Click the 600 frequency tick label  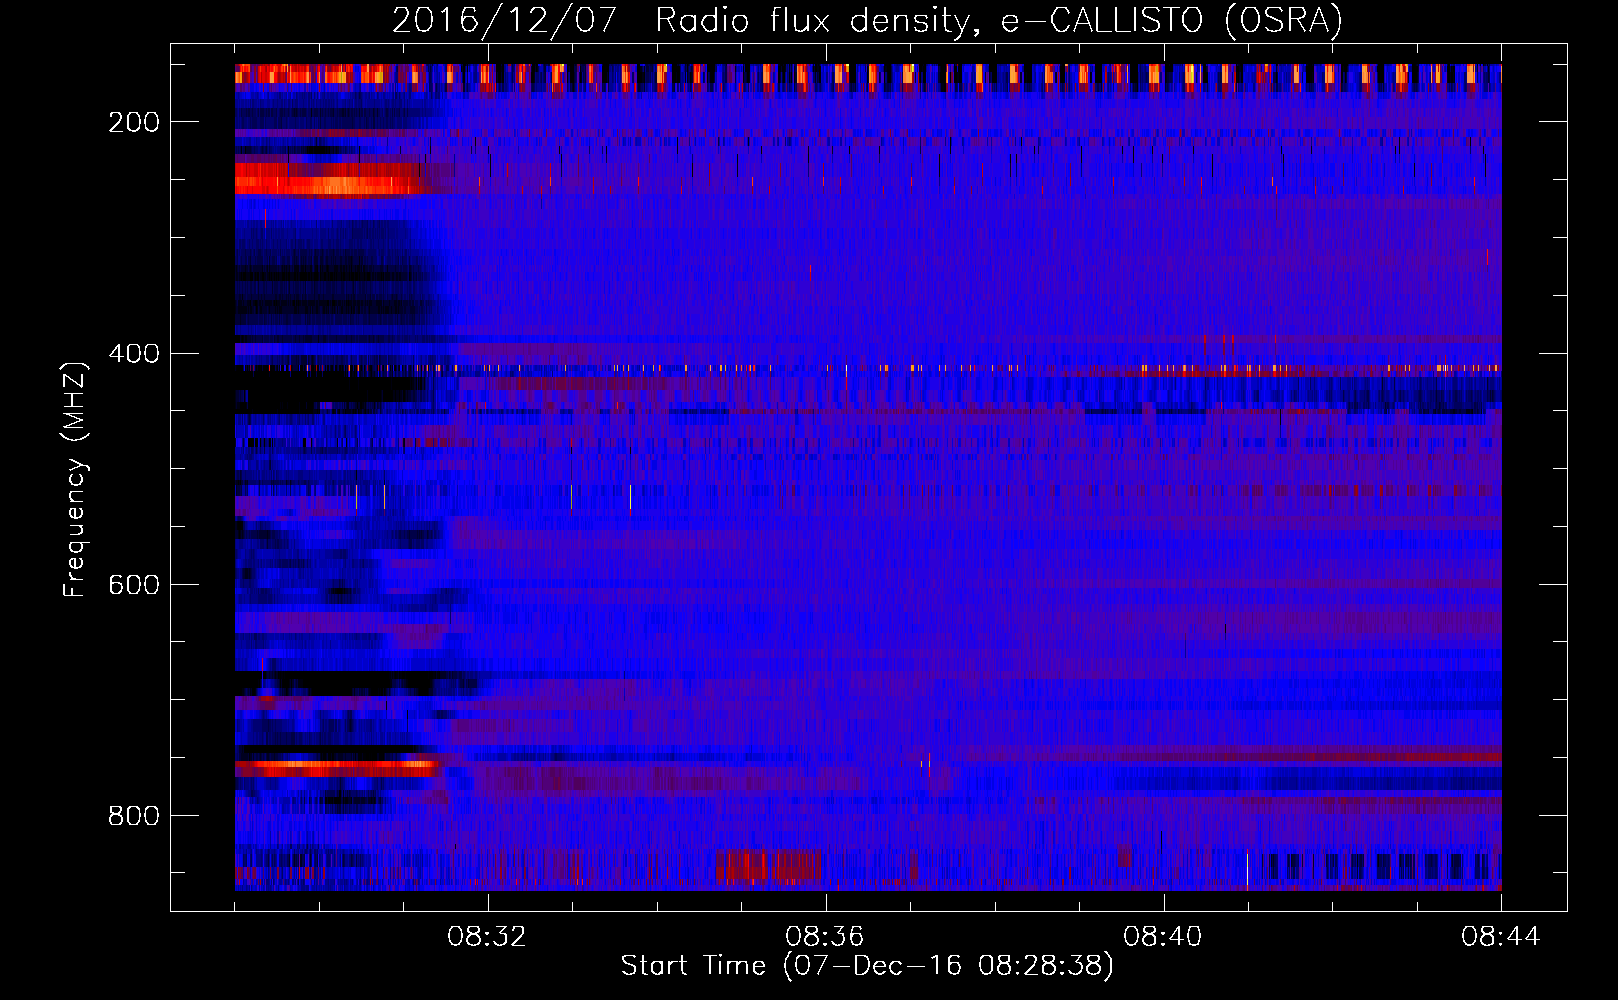point(134,585)
